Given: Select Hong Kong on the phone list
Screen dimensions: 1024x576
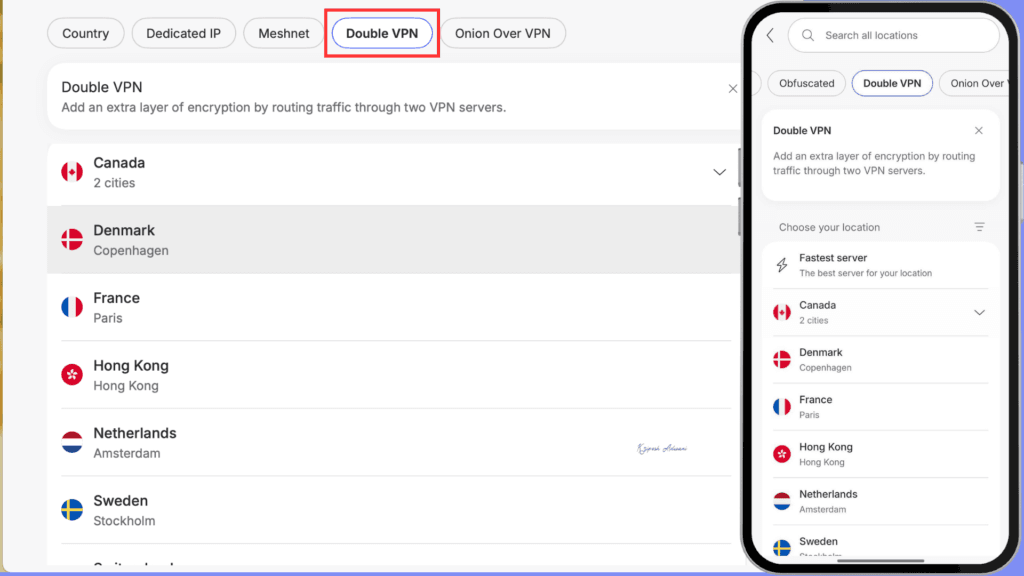Looking at the screenshot, I should (880, 455).
